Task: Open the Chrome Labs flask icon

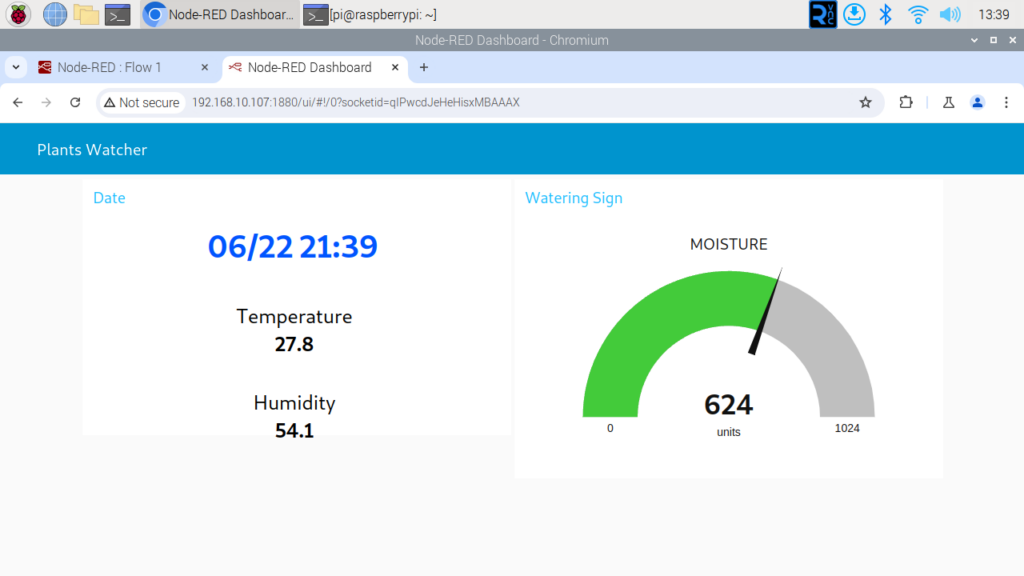Action: tap(948, 103)
